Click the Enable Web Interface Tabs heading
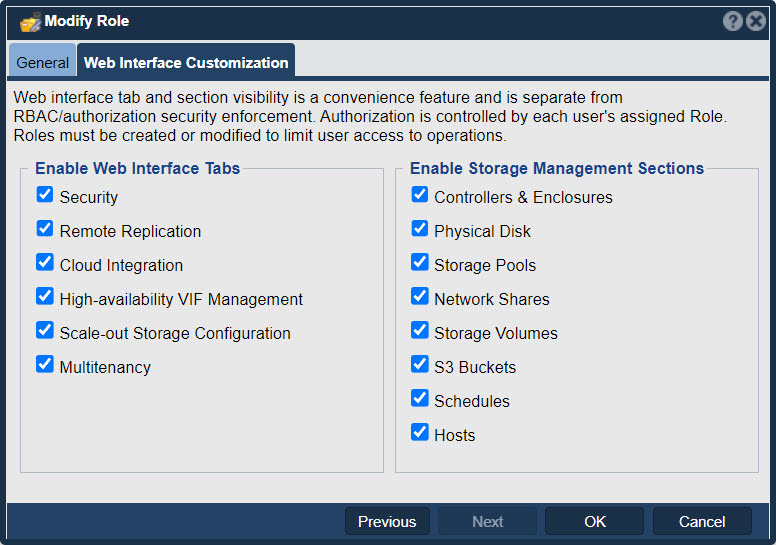This screenshot has width=776, height=545. tap(138, 168)
